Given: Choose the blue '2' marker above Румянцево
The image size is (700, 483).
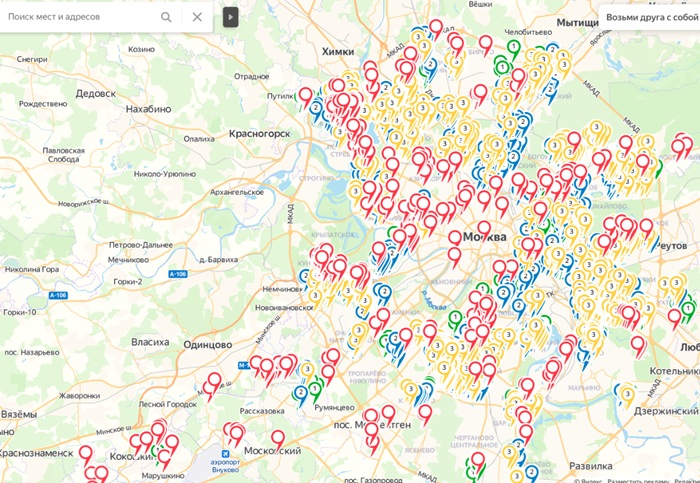Looking at the screenshot, I should (x=301, y=392).
